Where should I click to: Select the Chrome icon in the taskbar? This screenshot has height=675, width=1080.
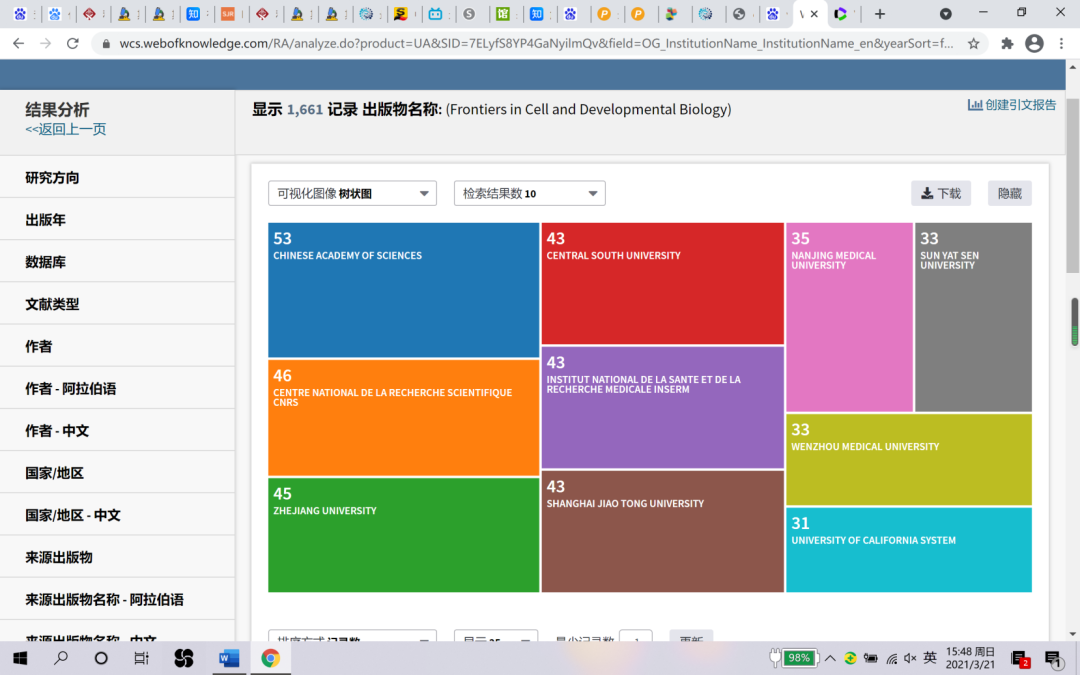point(270,658)
